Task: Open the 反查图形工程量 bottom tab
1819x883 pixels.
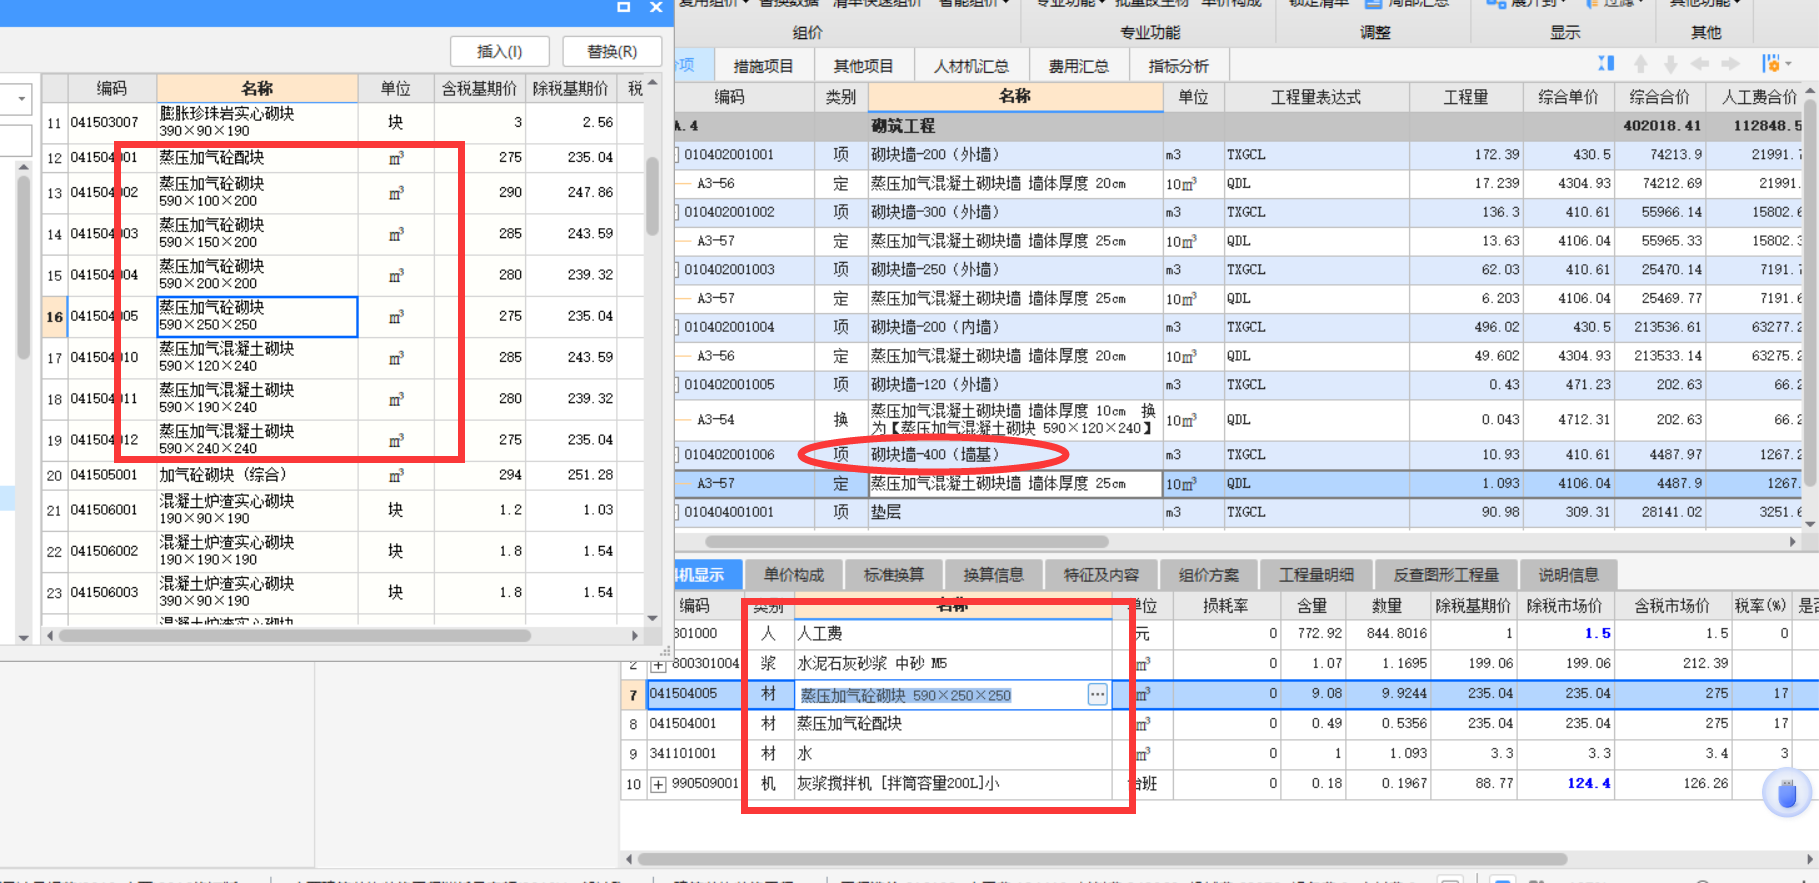Action: tap(1446, 575)
